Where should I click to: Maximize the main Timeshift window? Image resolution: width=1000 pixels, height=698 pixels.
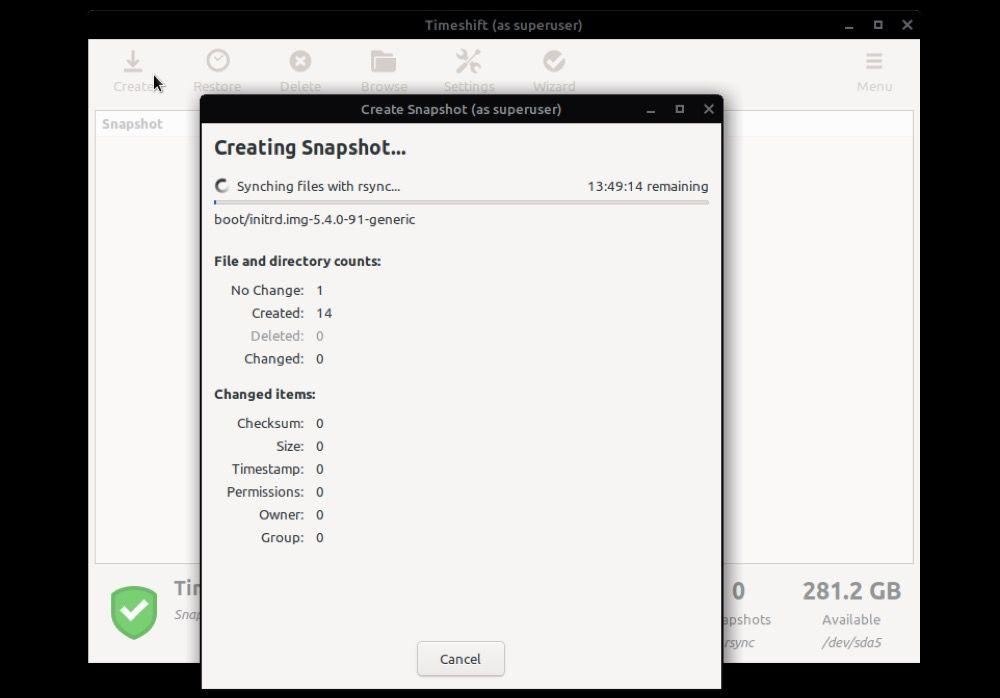tap(878, 25)
